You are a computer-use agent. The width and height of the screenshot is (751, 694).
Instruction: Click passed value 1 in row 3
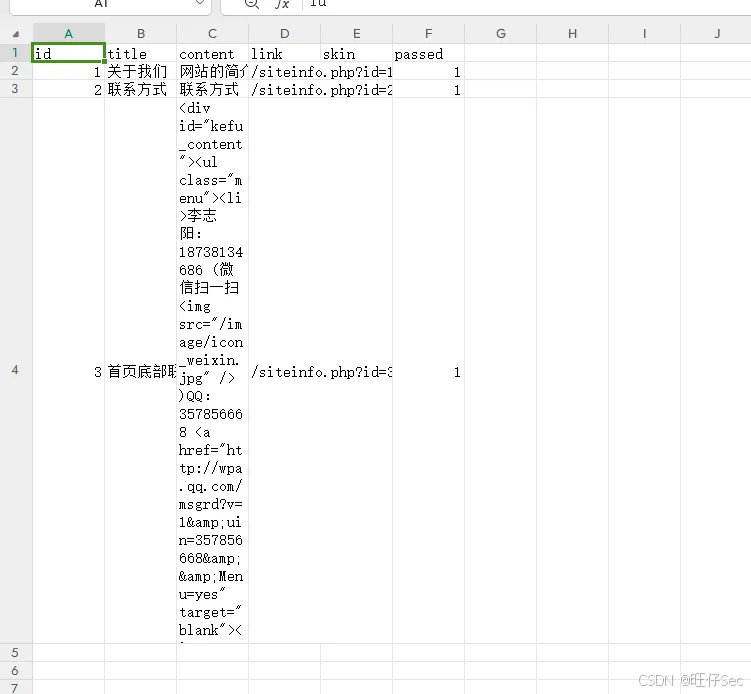[x=428, y=89]
